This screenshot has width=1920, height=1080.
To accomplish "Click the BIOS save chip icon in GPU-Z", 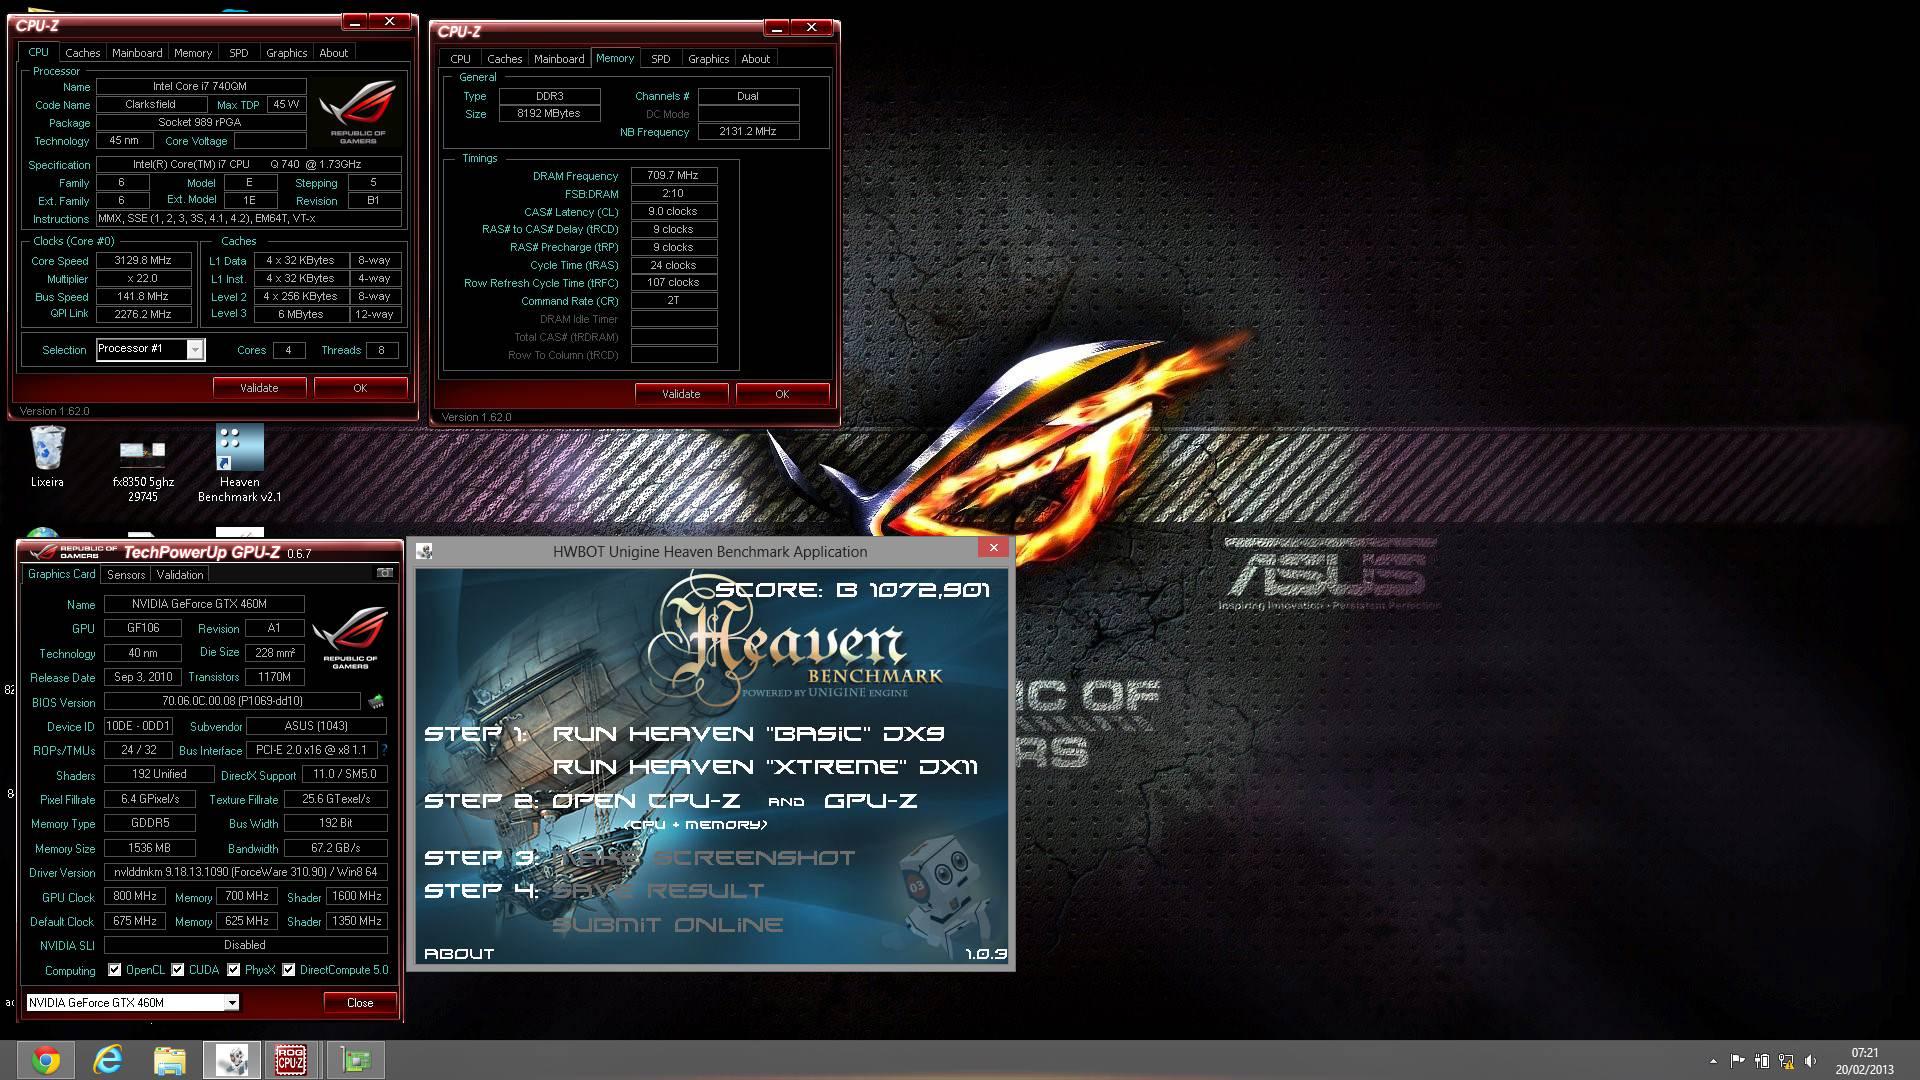I will pyautogui.click(x=377, y=701).
